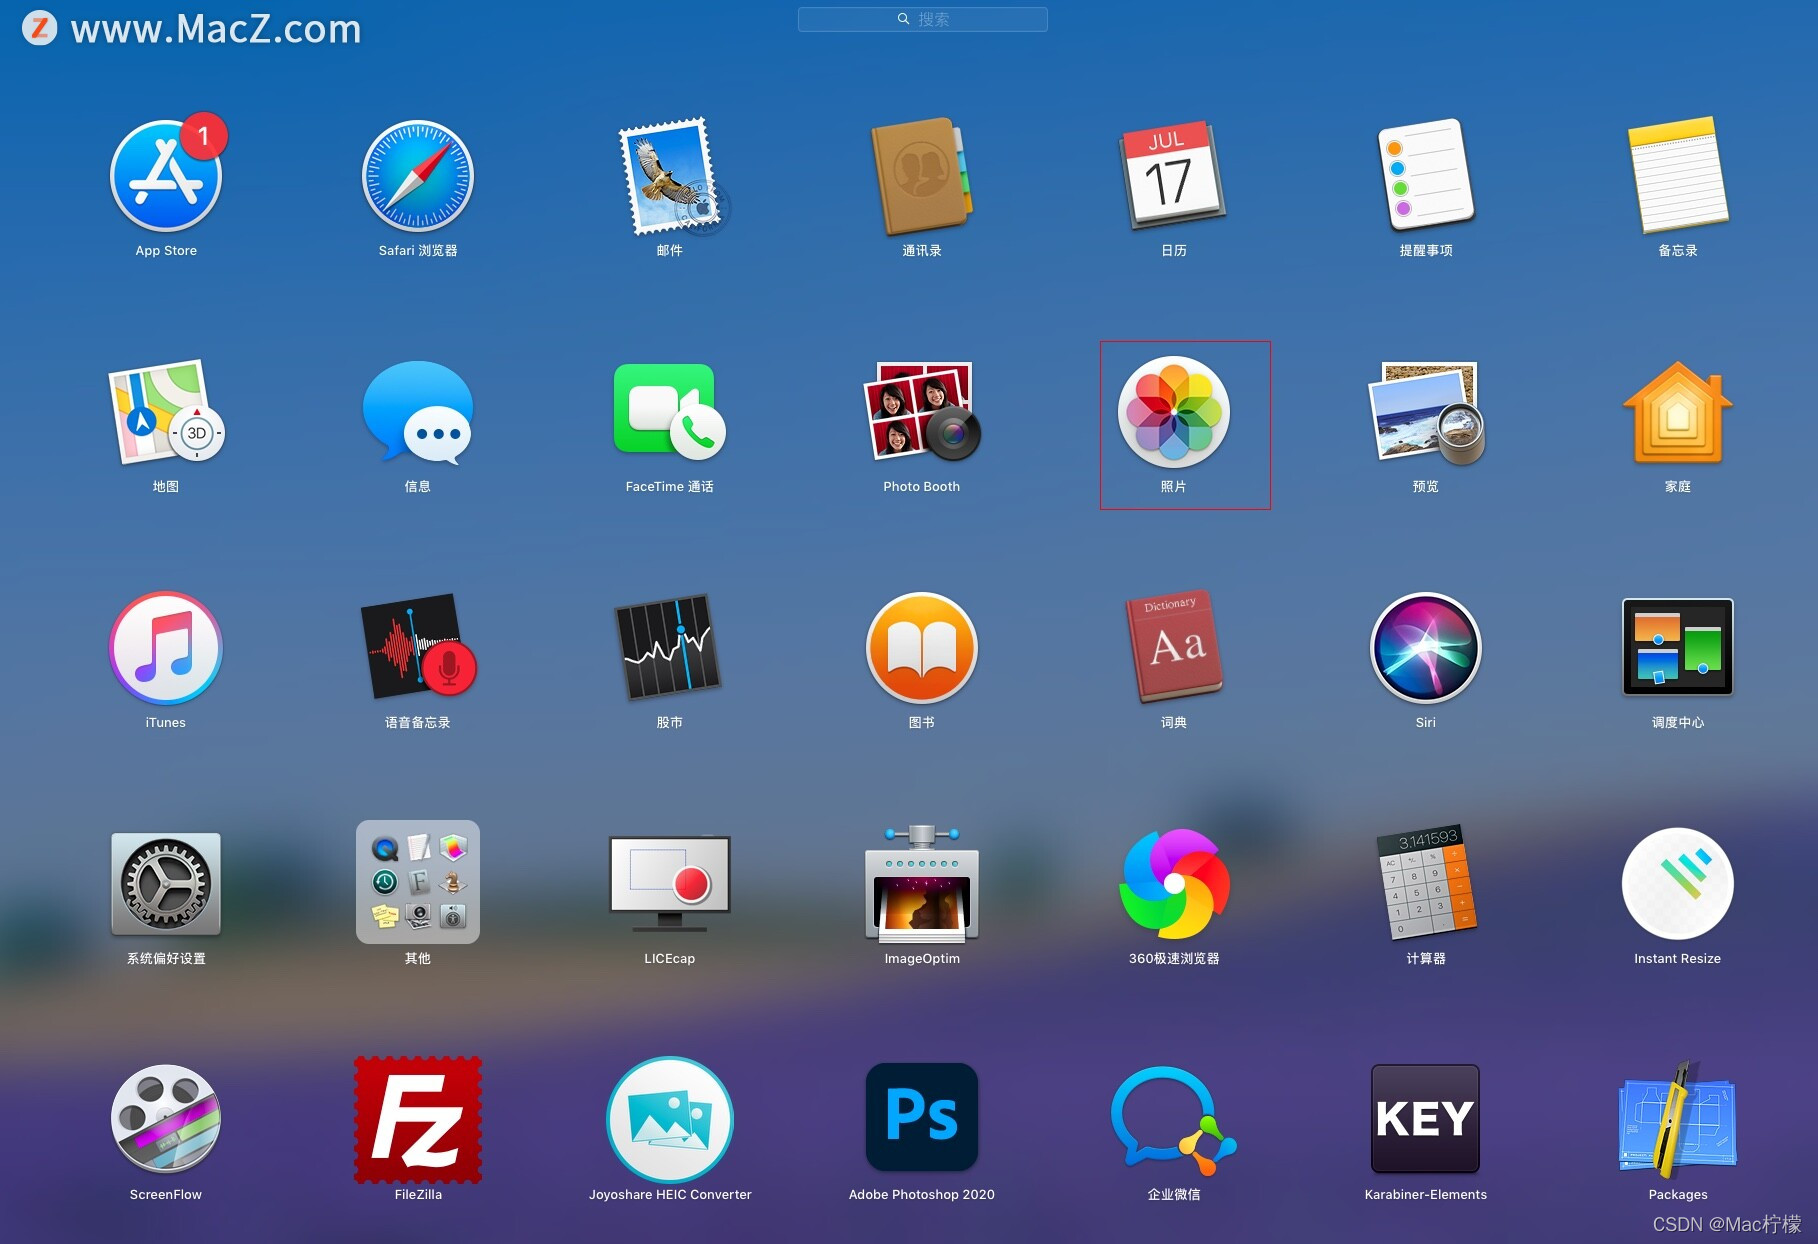Launch Adobe Photoshop 2020
1818x1244 pixels.
(922, 1118)
